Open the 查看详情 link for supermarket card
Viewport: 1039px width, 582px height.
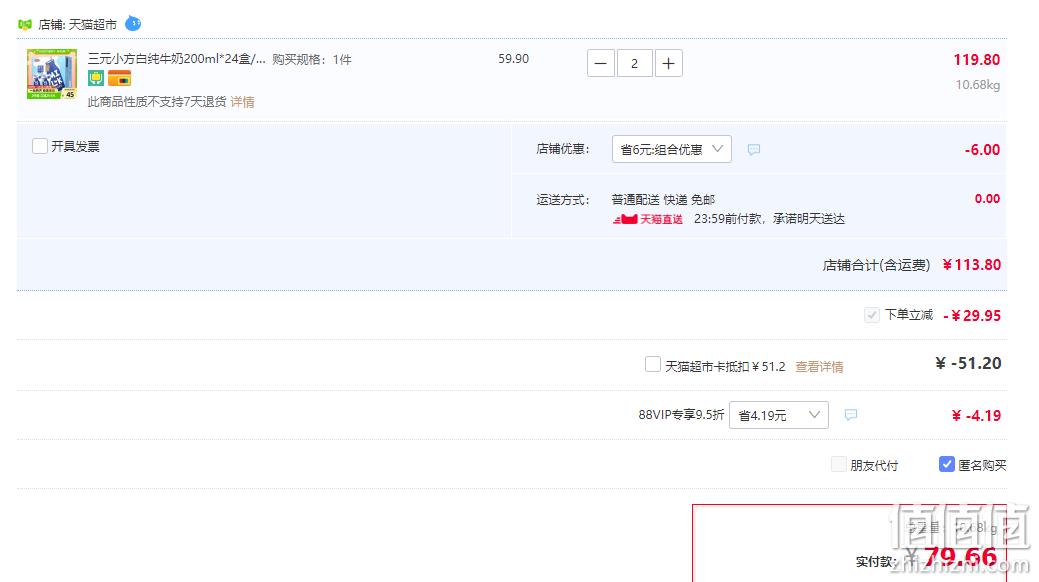819,367
